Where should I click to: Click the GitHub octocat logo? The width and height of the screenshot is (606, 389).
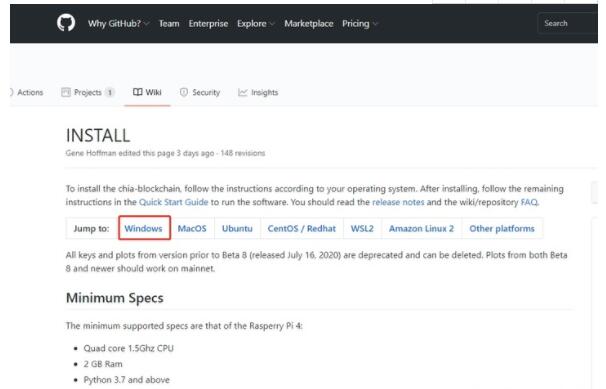pyautogui.click(x=66, y=23)
